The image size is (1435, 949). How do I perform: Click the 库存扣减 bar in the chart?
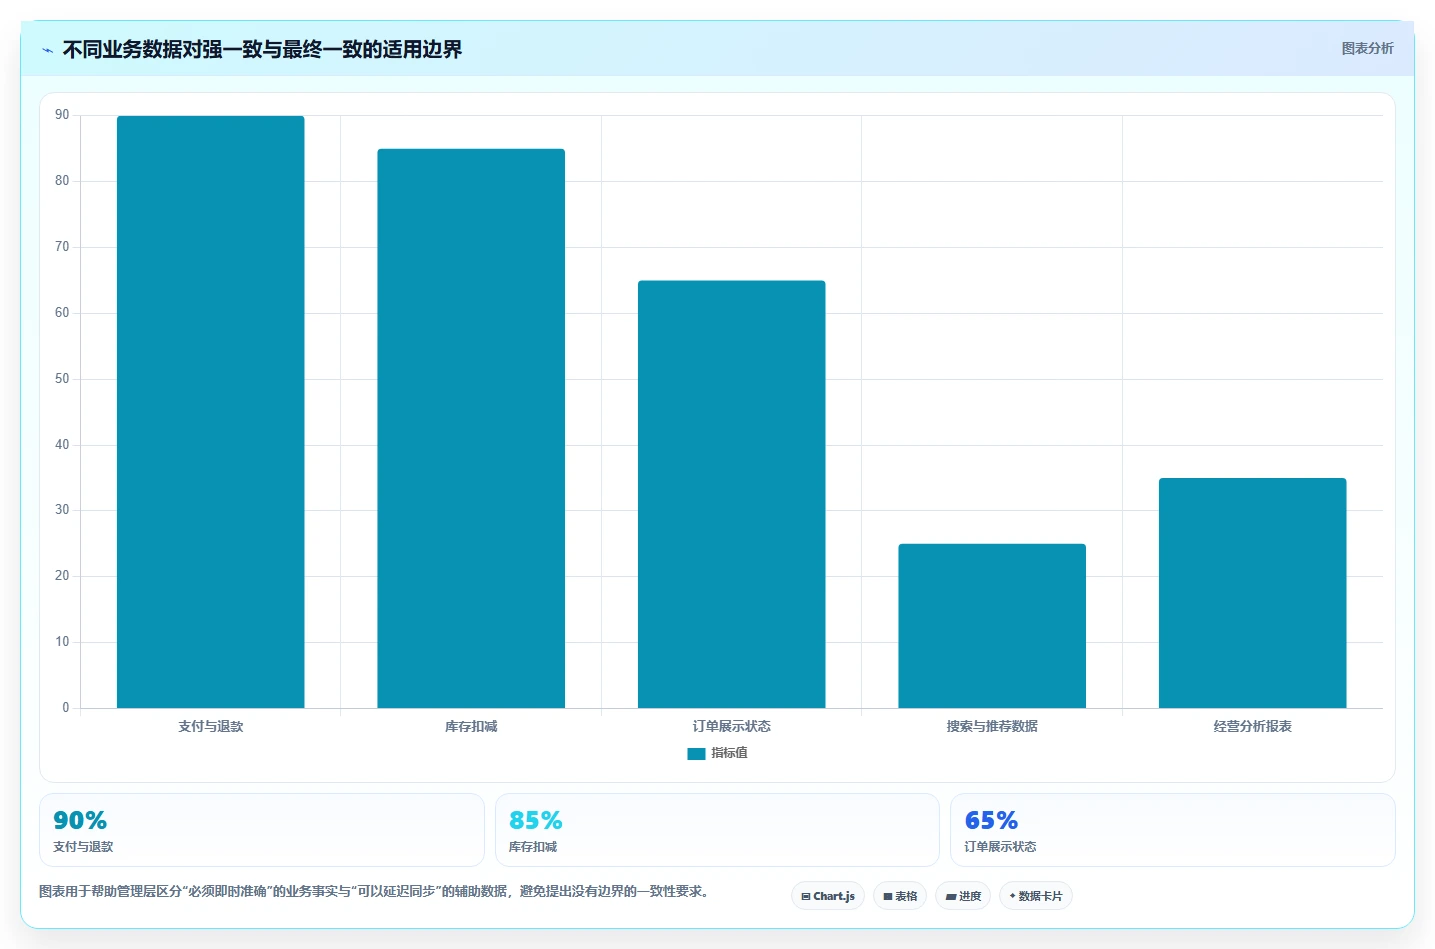[x=471, y=428]
